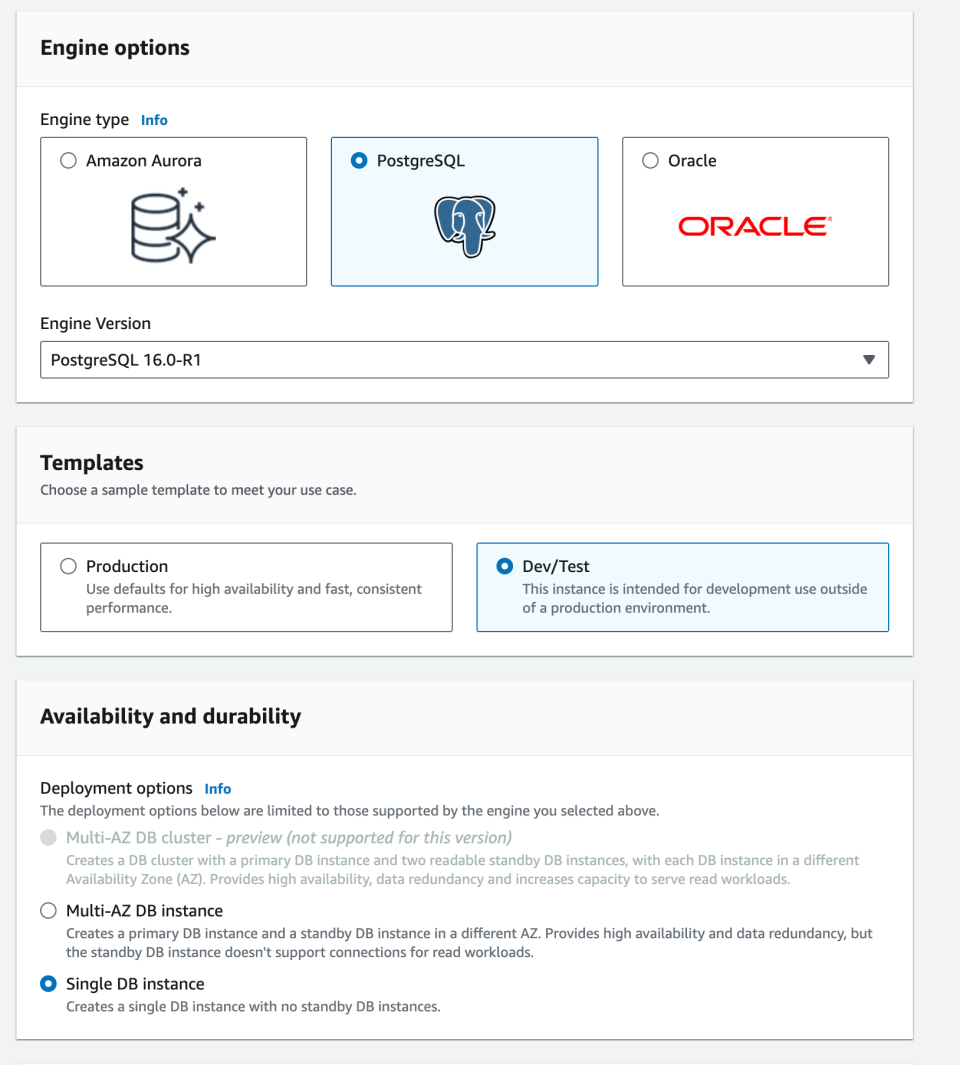Select Single DB instance deployment

(x=47, y=983)
